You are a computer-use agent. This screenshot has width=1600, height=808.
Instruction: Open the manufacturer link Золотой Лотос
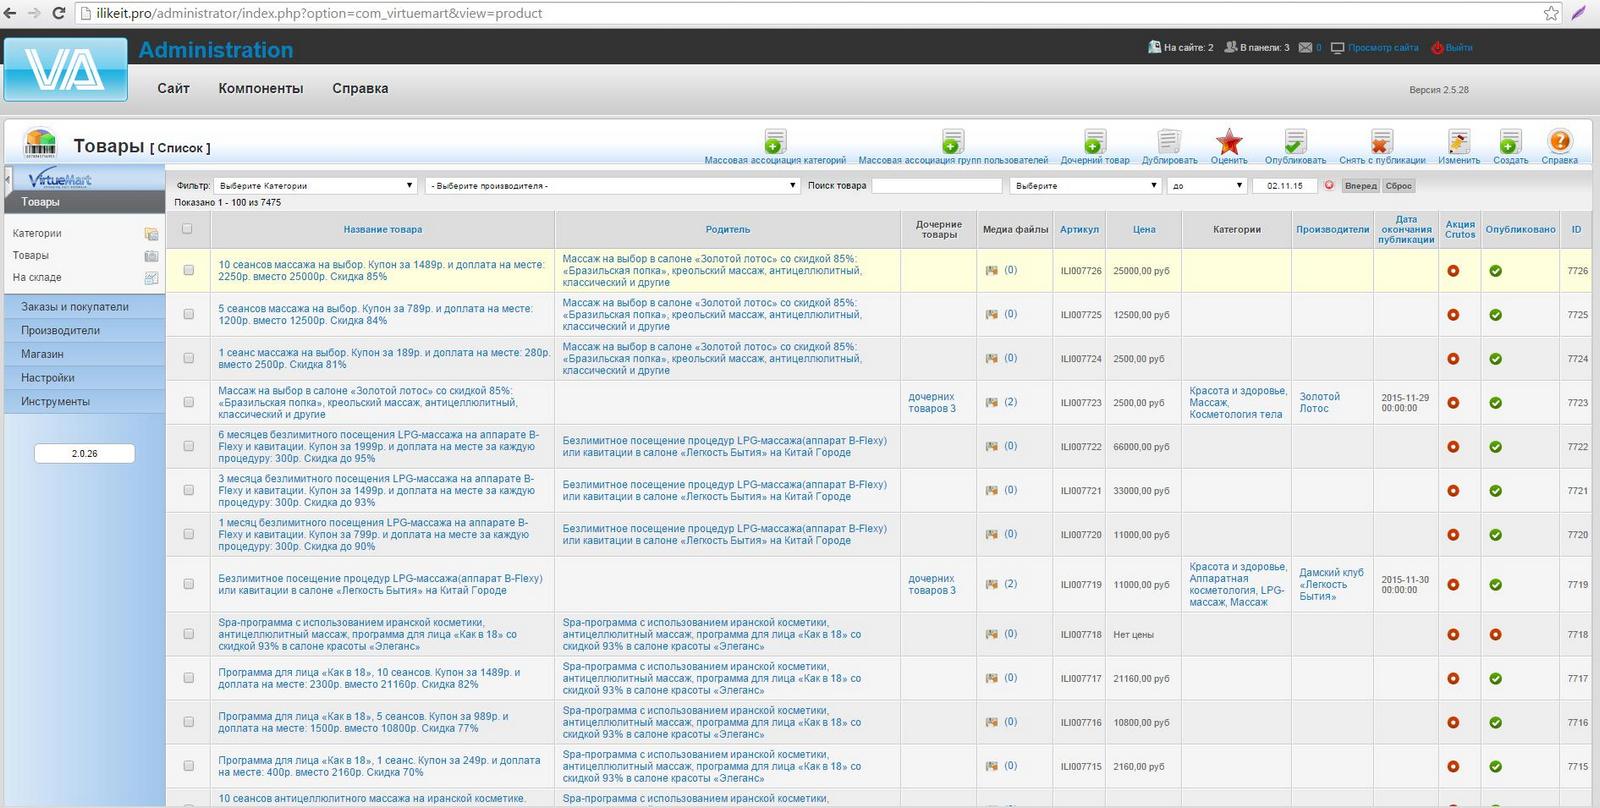tap(1319, 403)
